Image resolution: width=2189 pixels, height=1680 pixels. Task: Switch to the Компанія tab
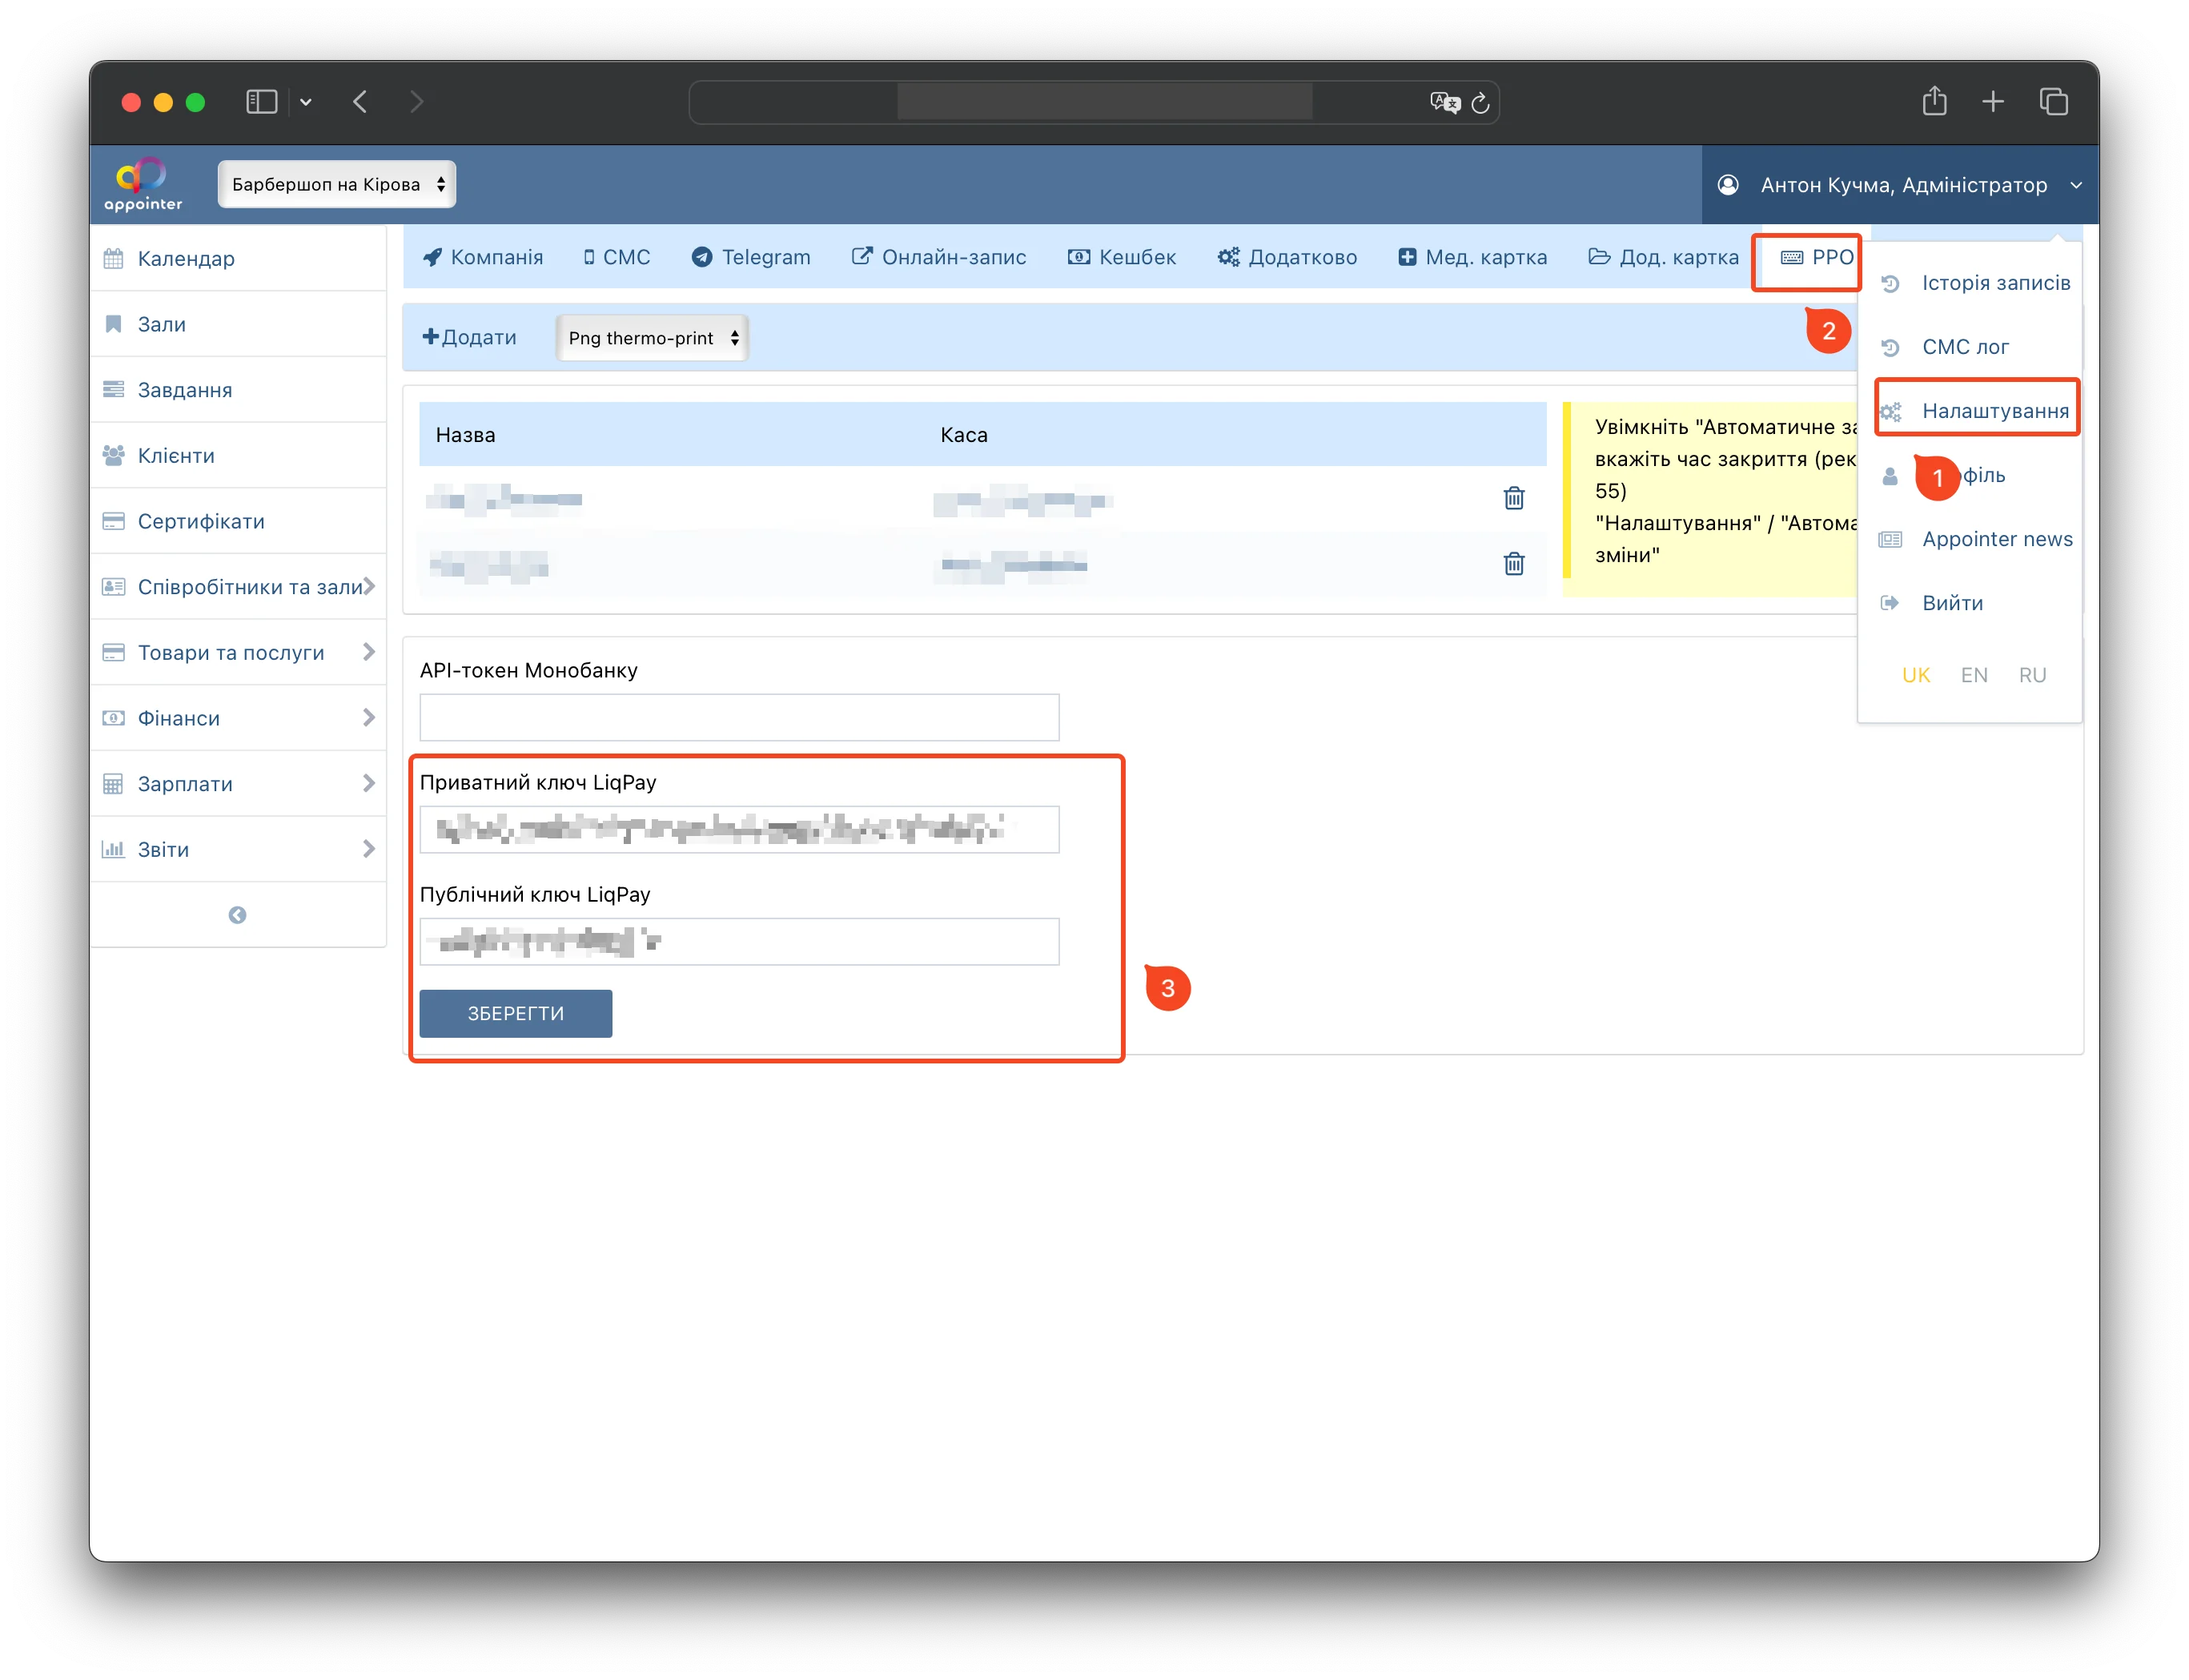tap(482, 257)
